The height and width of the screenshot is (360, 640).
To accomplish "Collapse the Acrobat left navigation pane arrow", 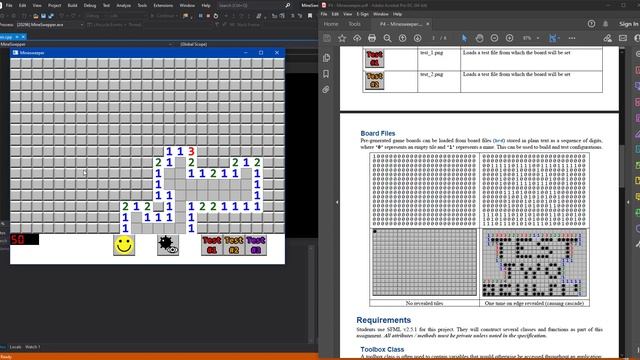I will tap(337, 202).
